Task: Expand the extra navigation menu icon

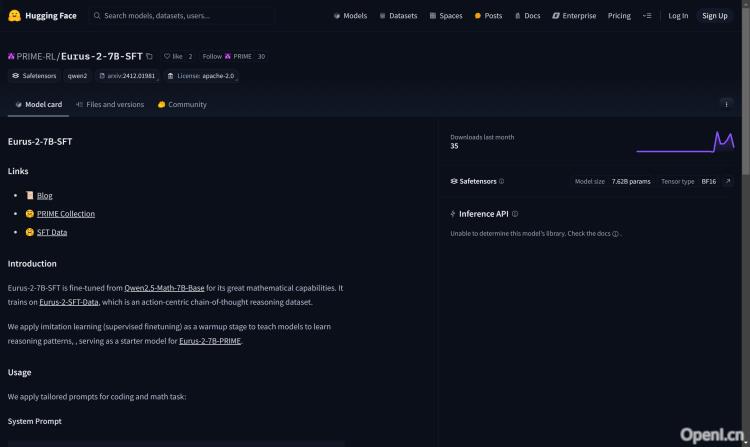Action: pos(647,16)
